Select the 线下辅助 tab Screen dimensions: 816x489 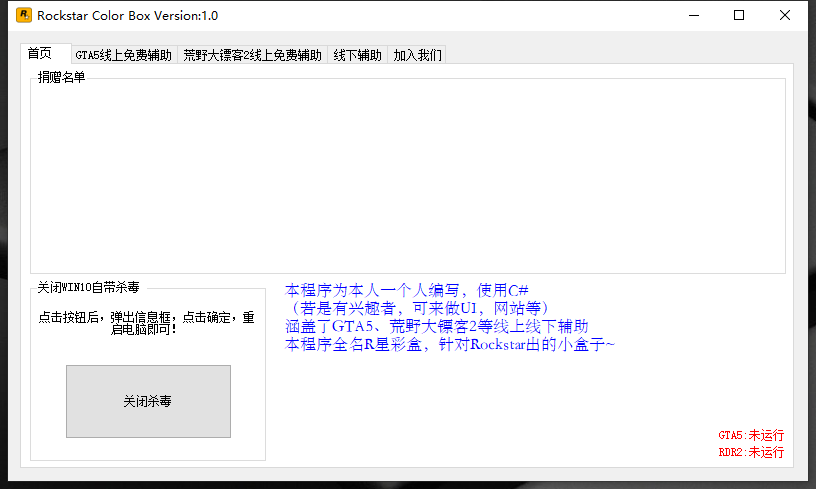click(358, 55)
